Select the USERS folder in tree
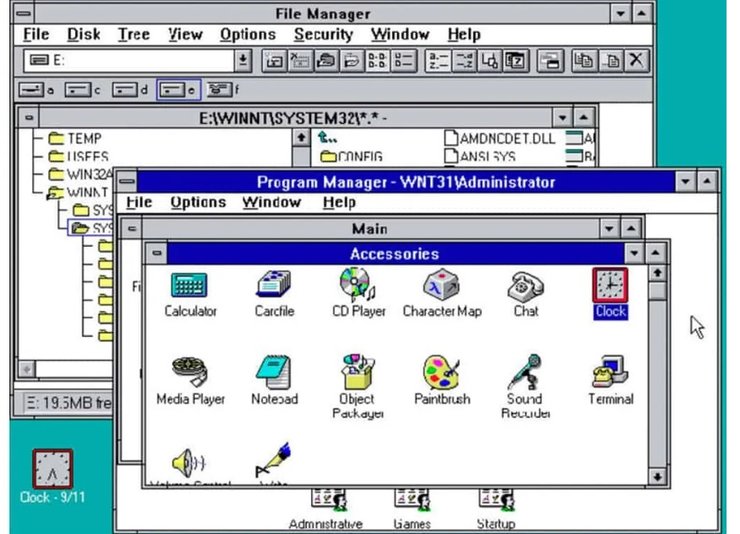The height and width of the screenshot is (534, 740). click(x=78, y=156)
